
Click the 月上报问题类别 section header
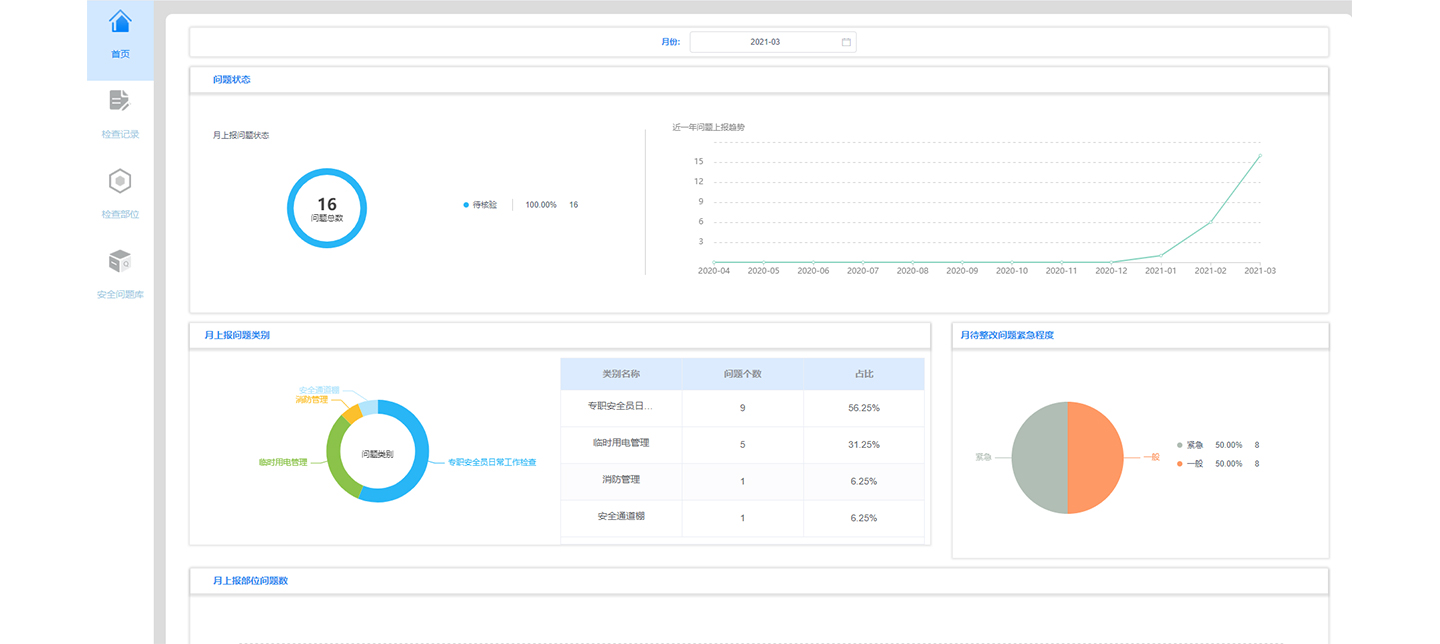[560, 336]
